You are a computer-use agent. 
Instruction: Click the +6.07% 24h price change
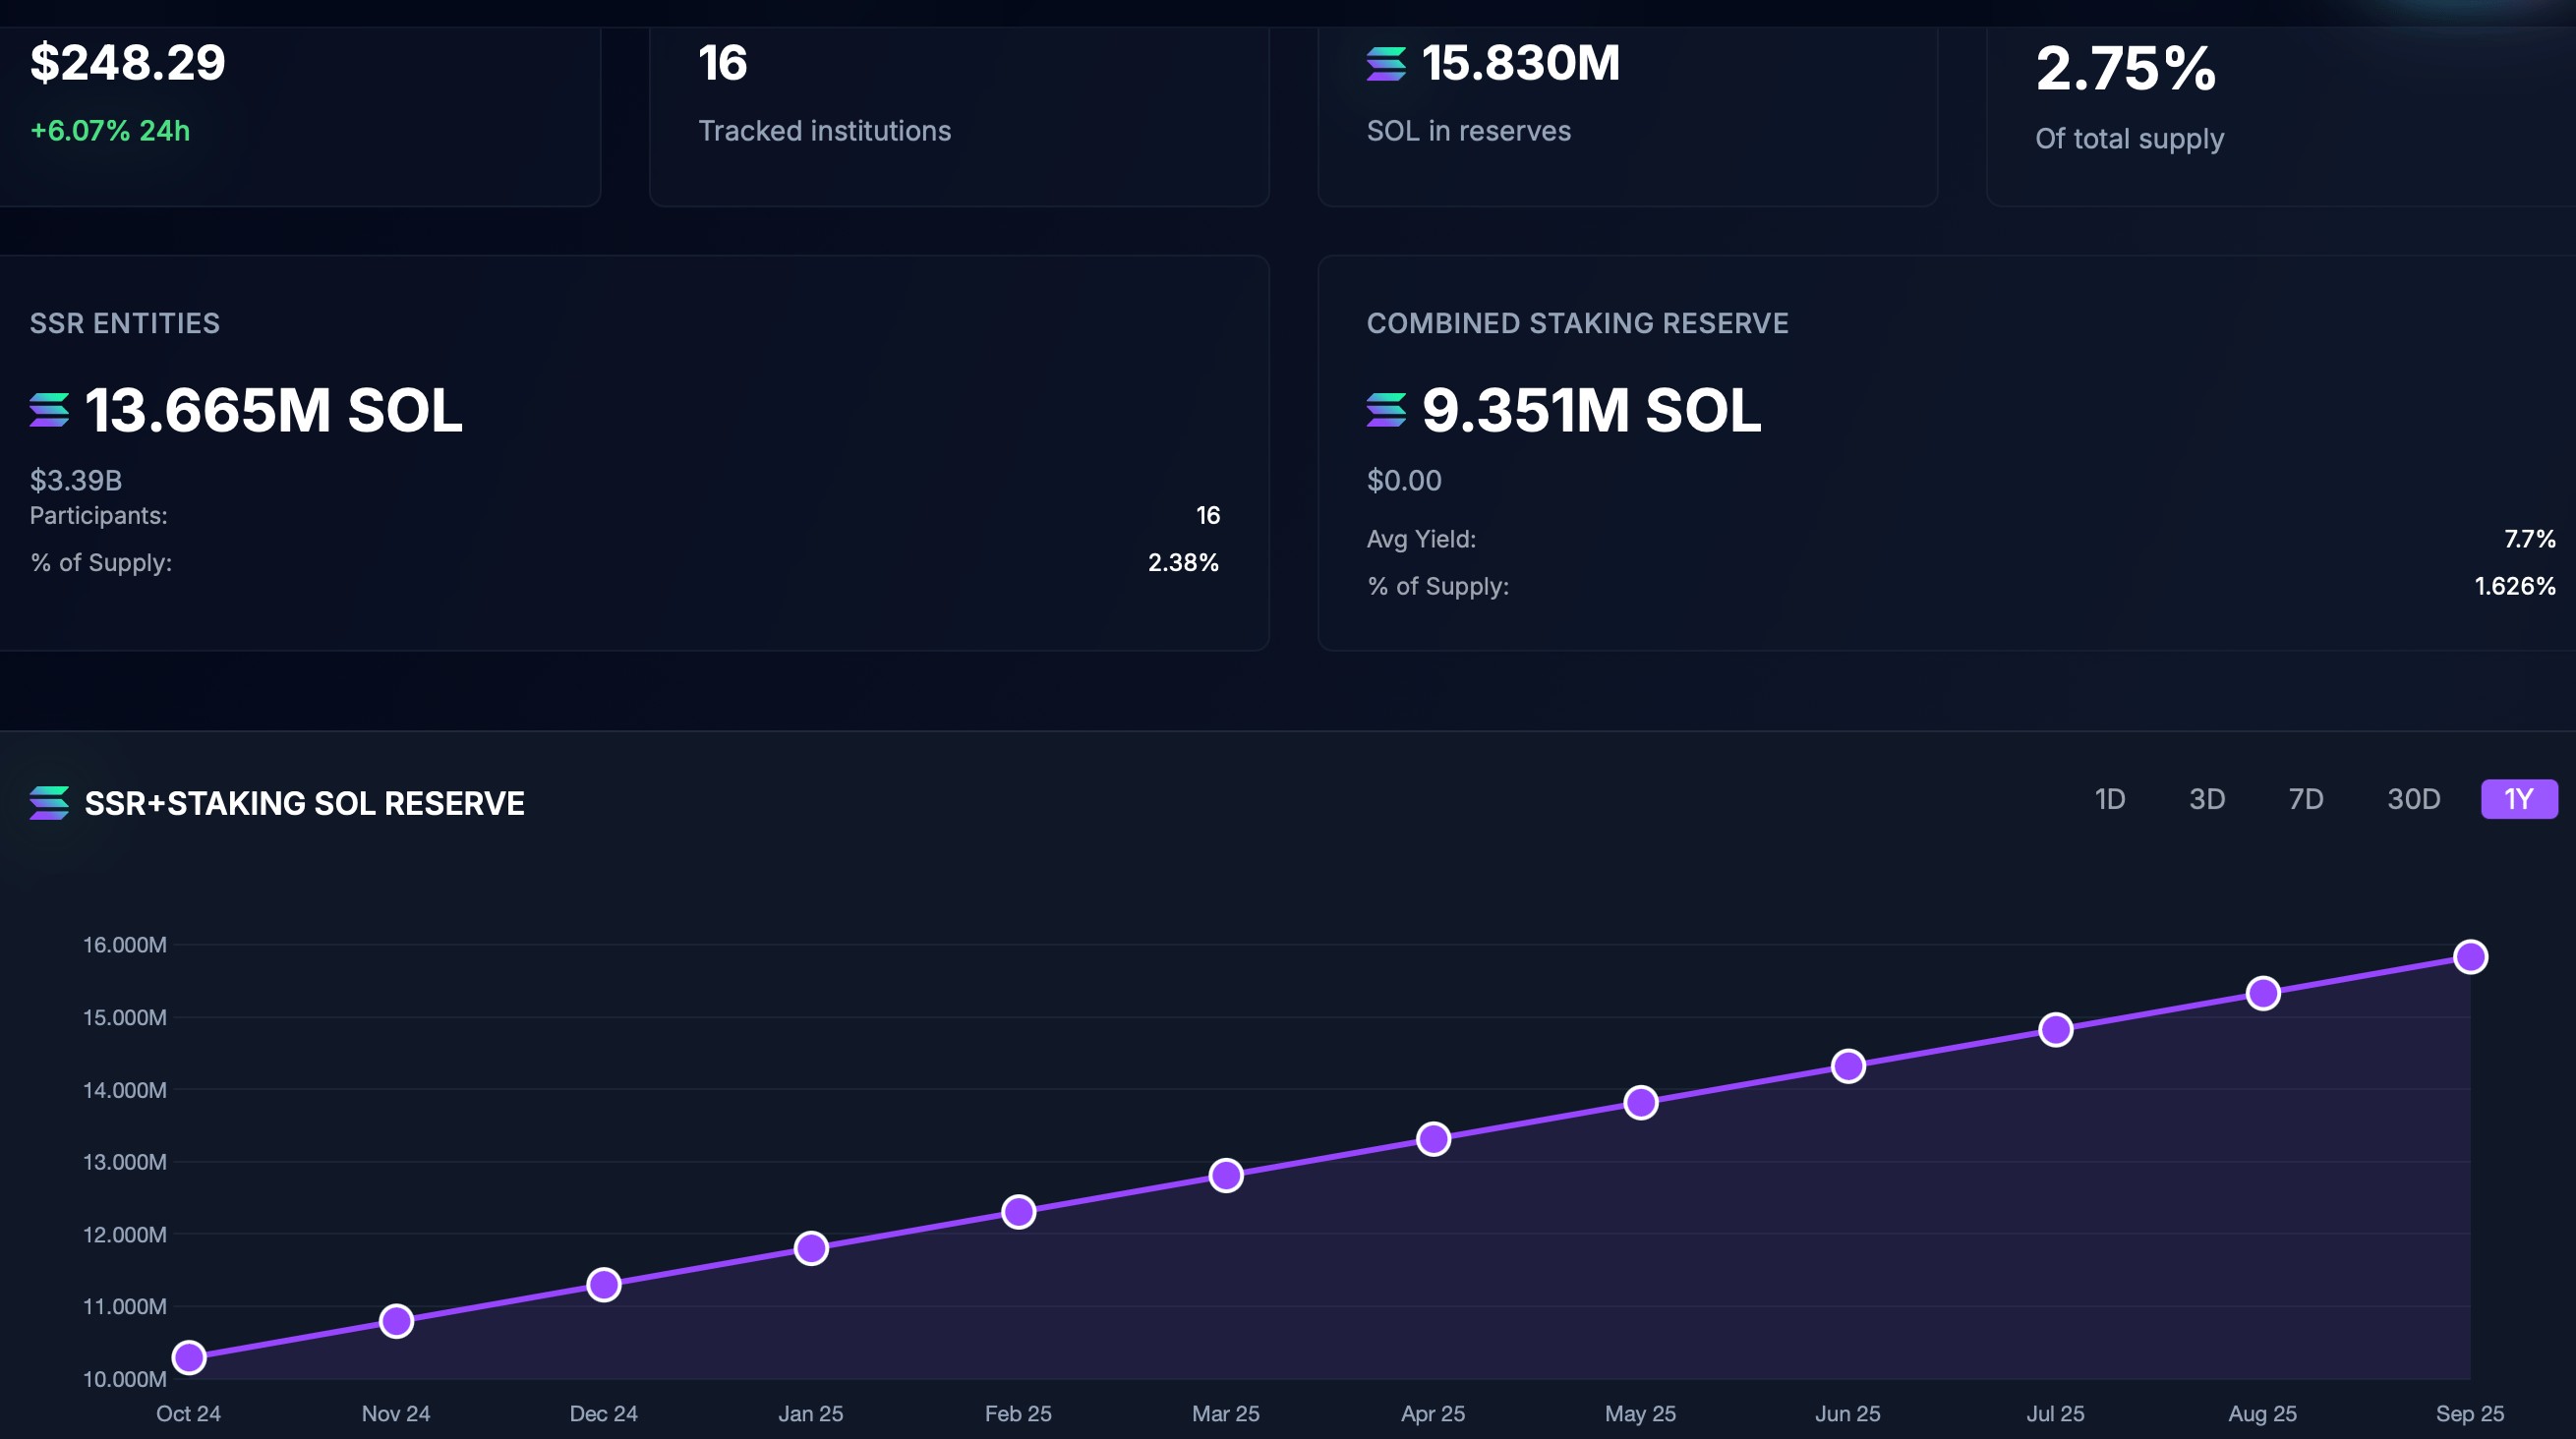(110, 131)
